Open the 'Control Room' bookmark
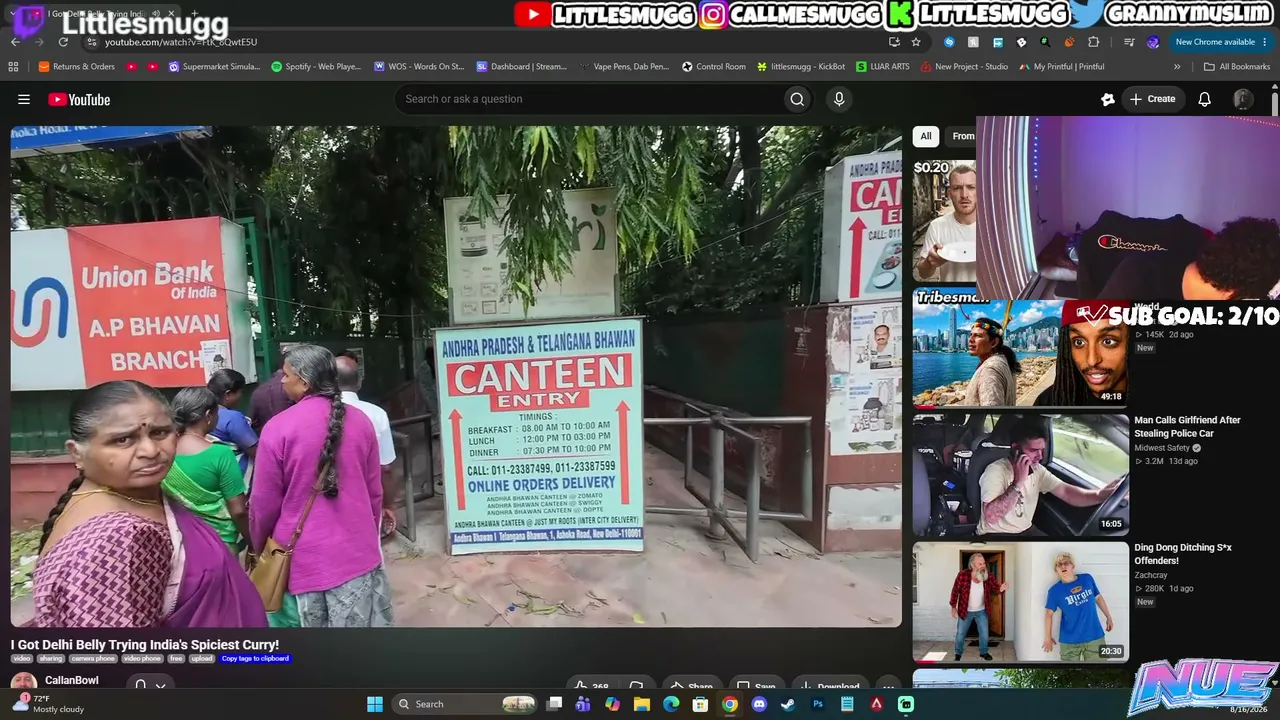 tap(714, 67)
